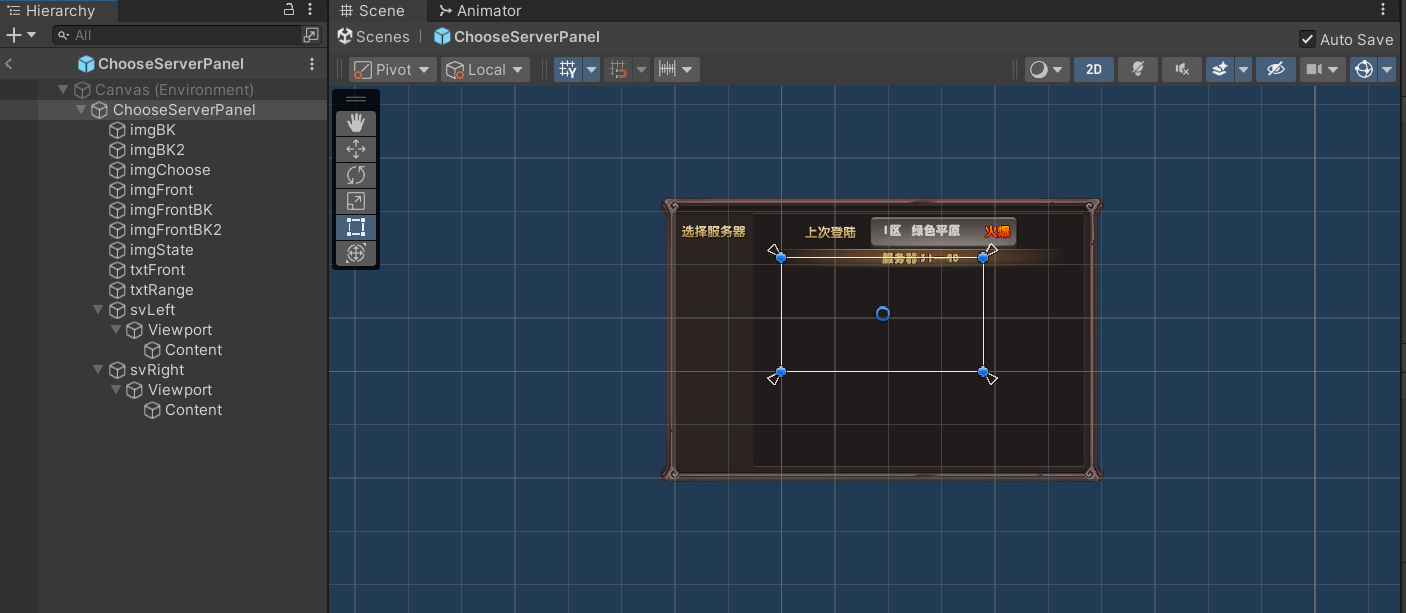Switch to the Animator tab
Screen dimensions: 1406x613
click(480, 11)
